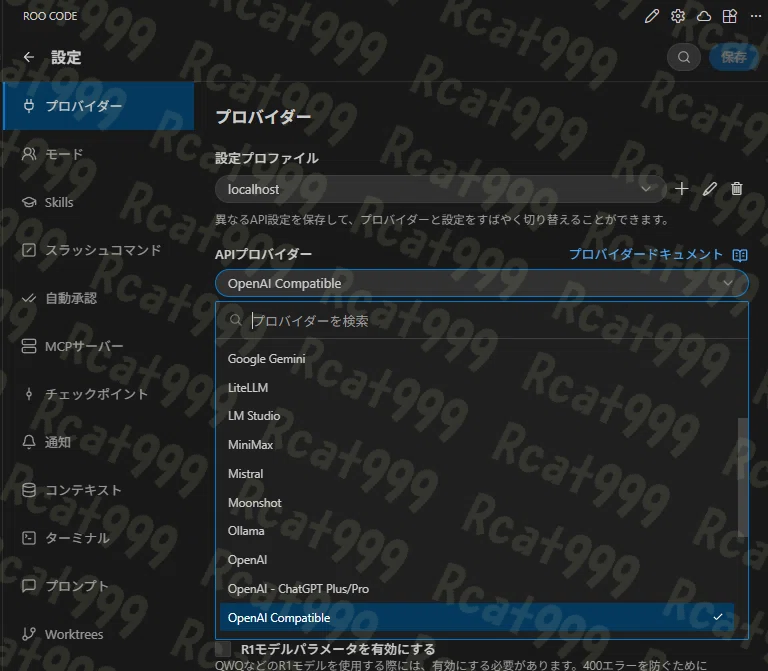
Task: Click the commit icon beside チェックポイント
Action: [x=29, y=394]
